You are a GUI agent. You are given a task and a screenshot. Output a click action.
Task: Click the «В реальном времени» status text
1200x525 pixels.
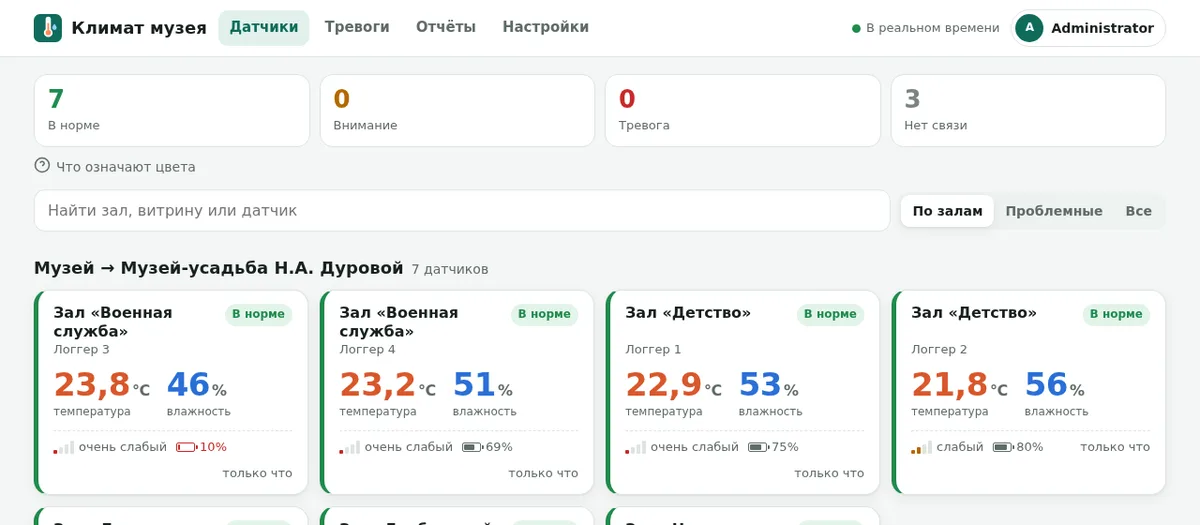(933, 28)
